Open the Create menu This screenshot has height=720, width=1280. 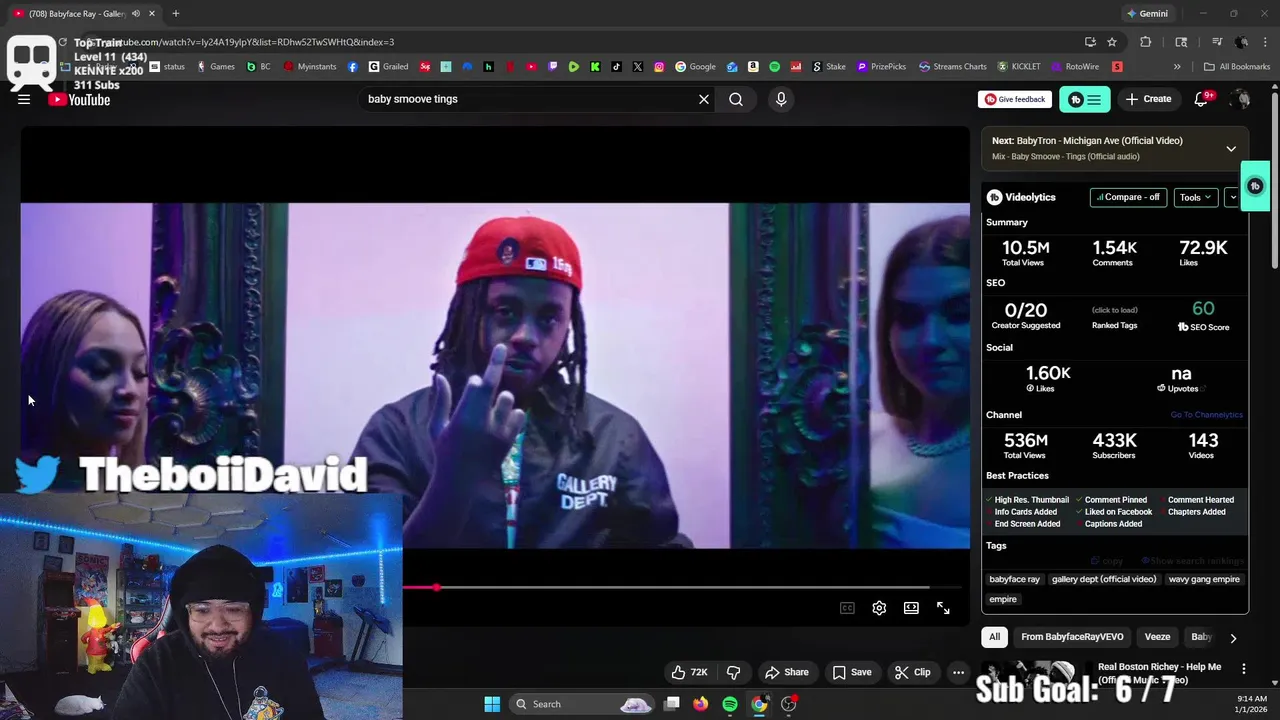pyautogui.click(x=1148, y=99)
